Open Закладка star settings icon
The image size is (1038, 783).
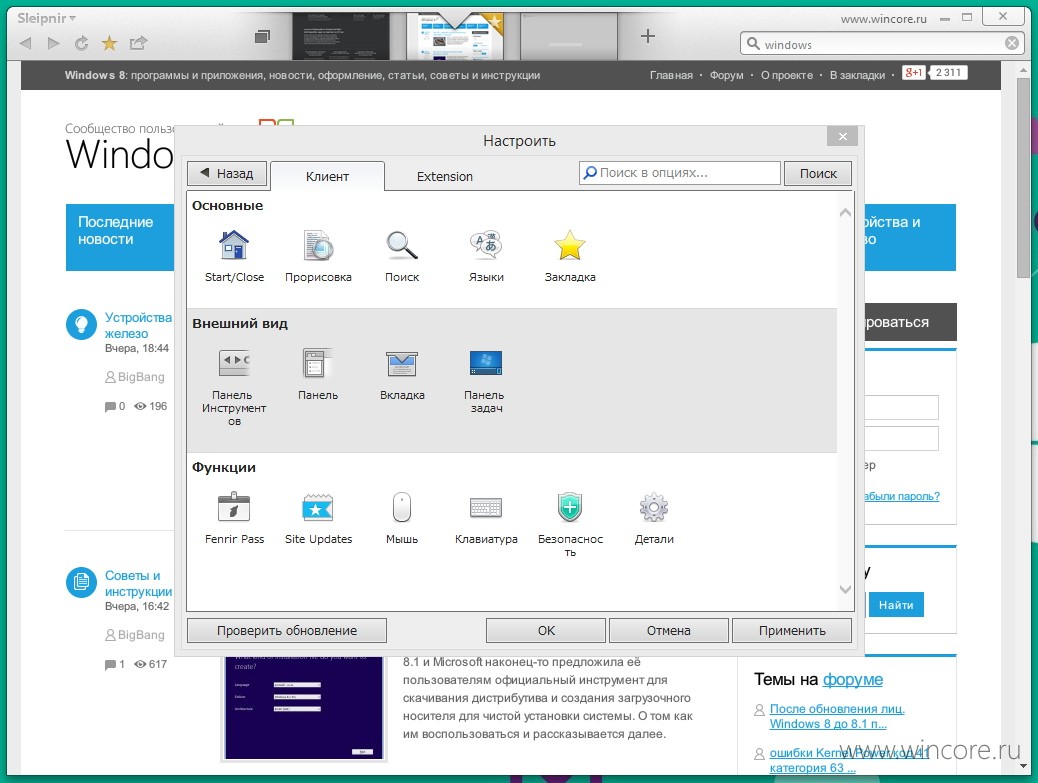point(570,256)
